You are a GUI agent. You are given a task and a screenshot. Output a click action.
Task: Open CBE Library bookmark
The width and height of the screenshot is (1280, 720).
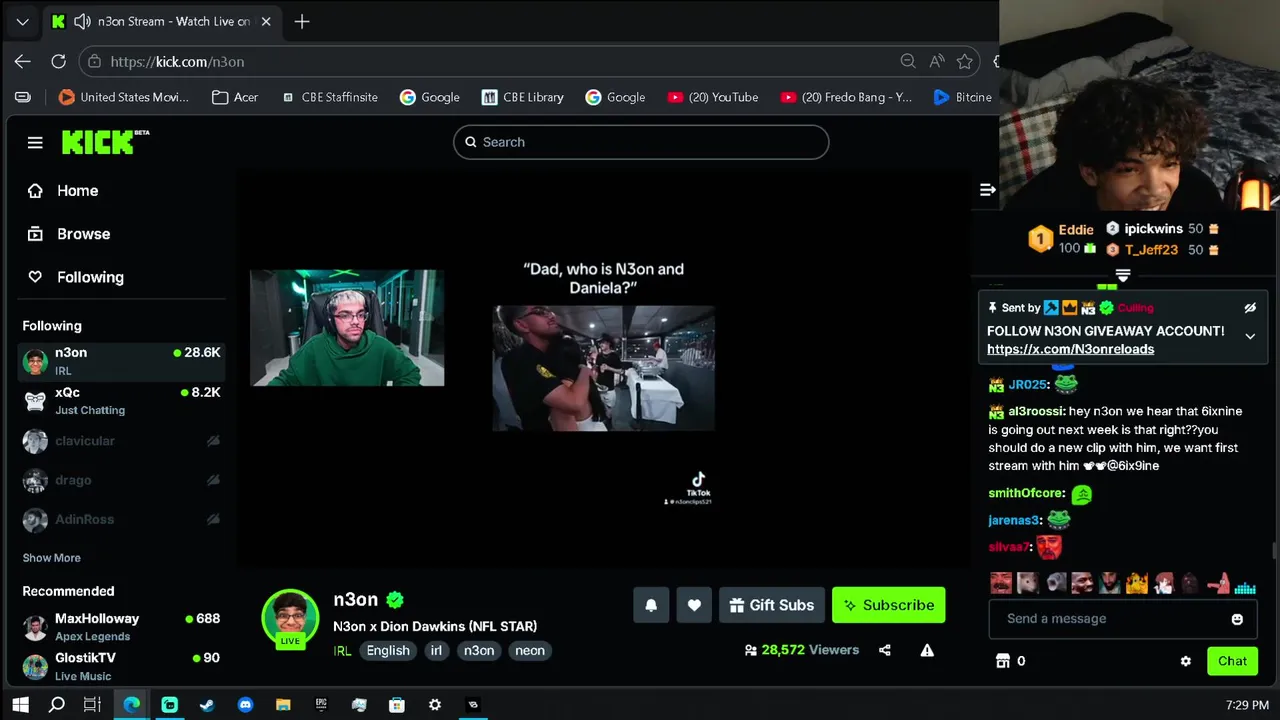523,97
